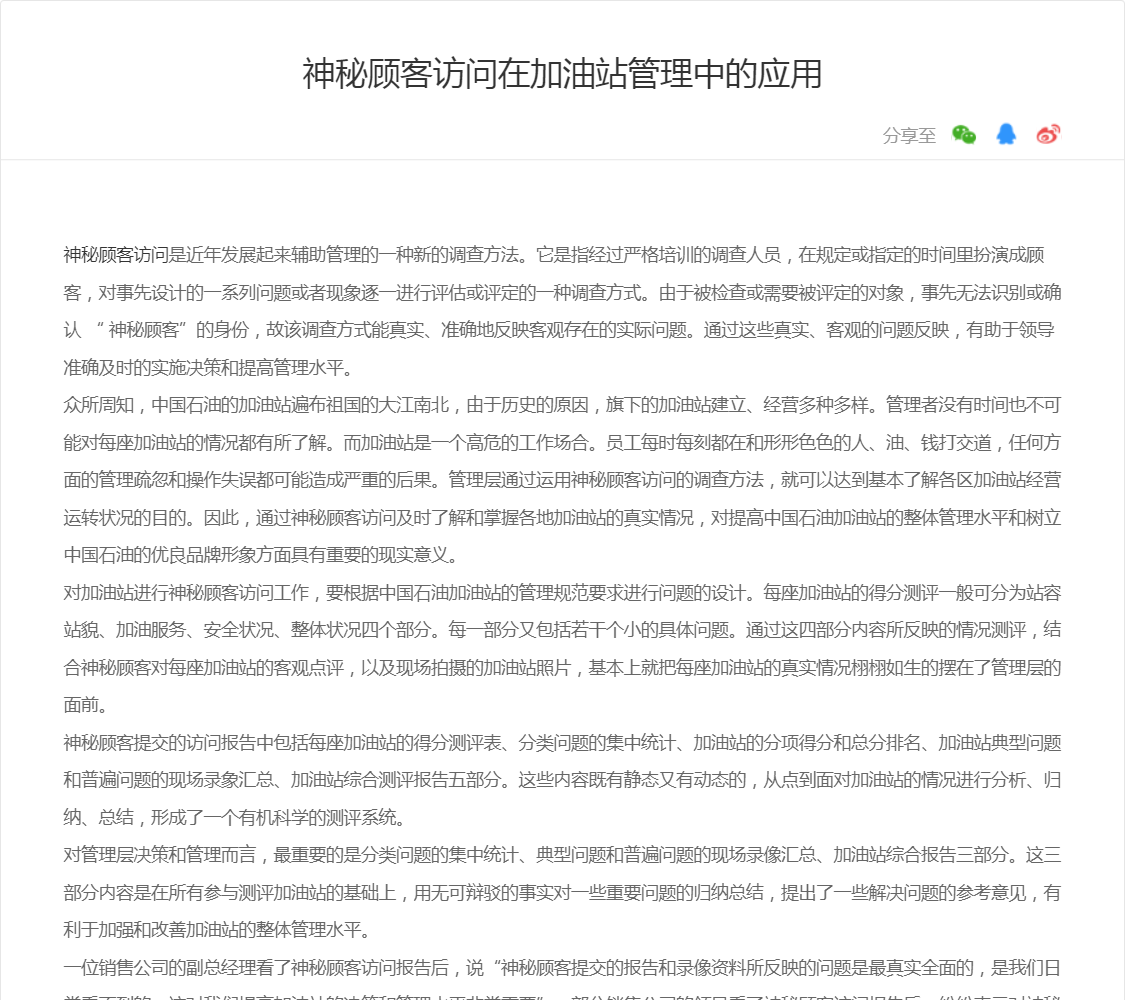The width and height of the screenshot is (1125, 1000).
Task: Click the line starting 利于加强和改善加油站的整体管理水平
Action: [x=218, y=930]
